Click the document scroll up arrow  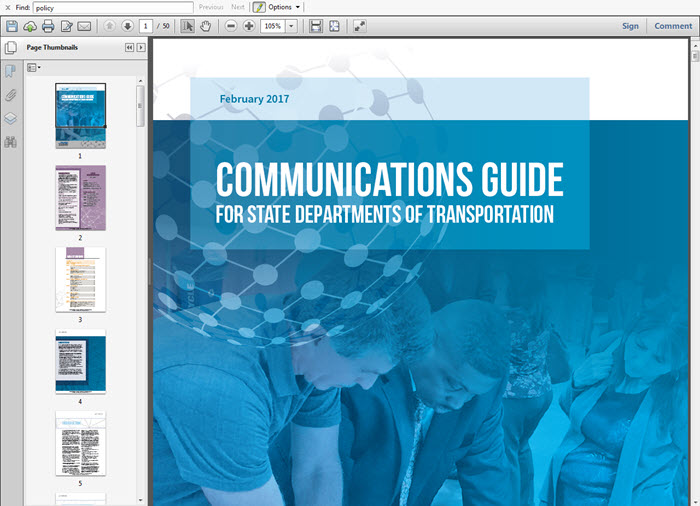click(695, 46)
